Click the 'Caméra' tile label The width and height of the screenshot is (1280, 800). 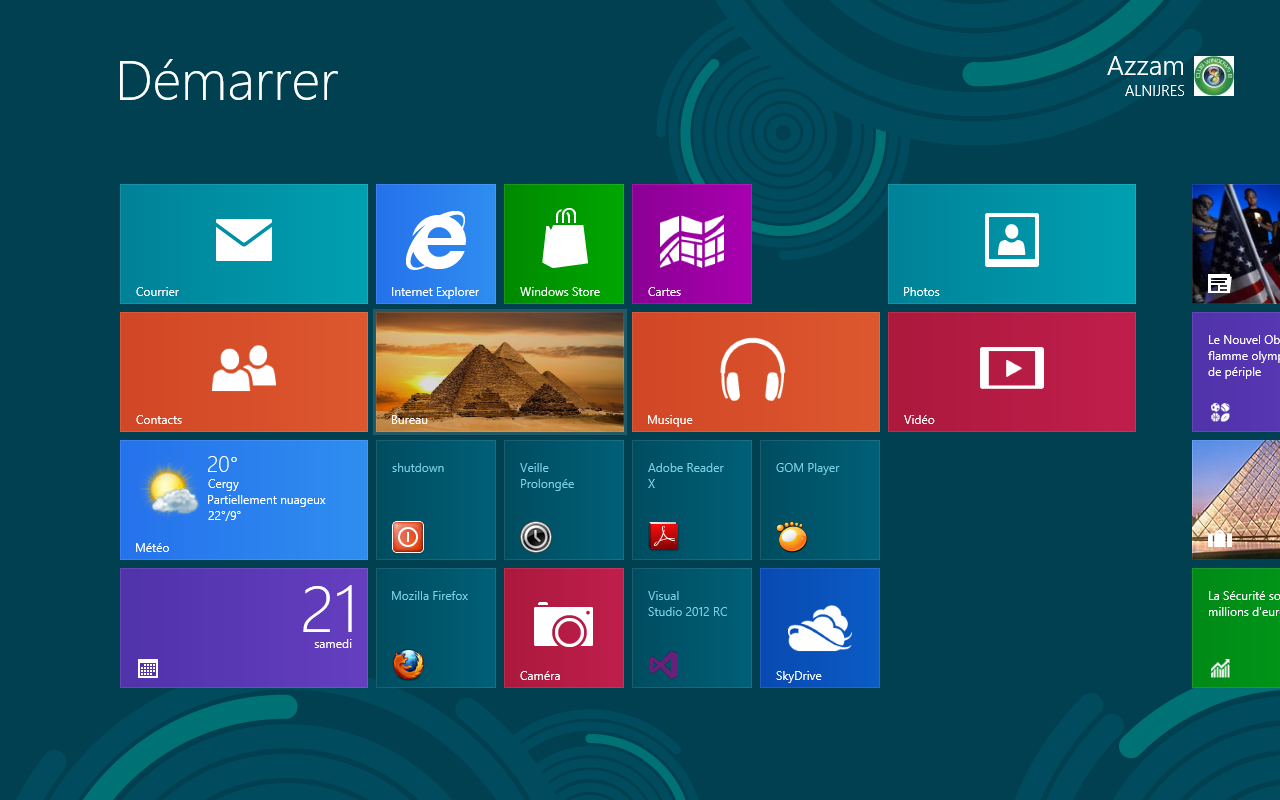540,676
